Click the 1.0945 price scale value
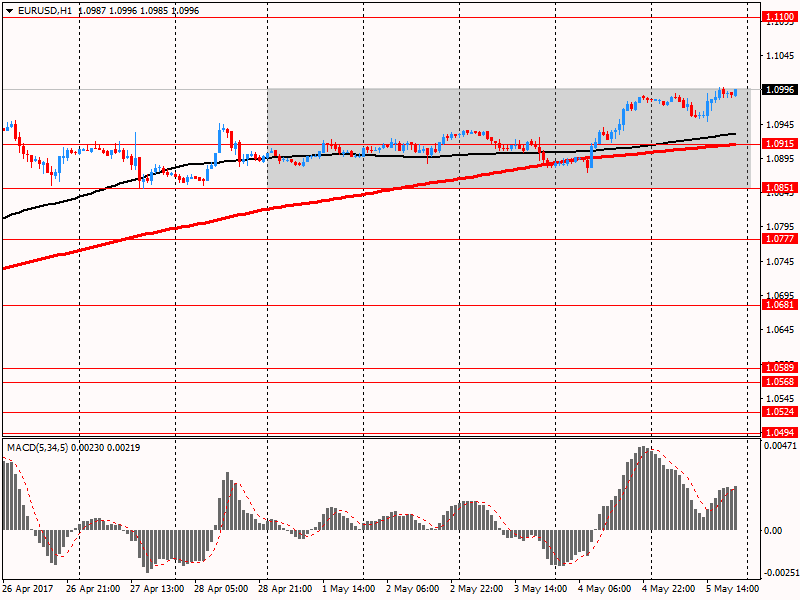This screenshot has height=600, width=800. [781, 124]
